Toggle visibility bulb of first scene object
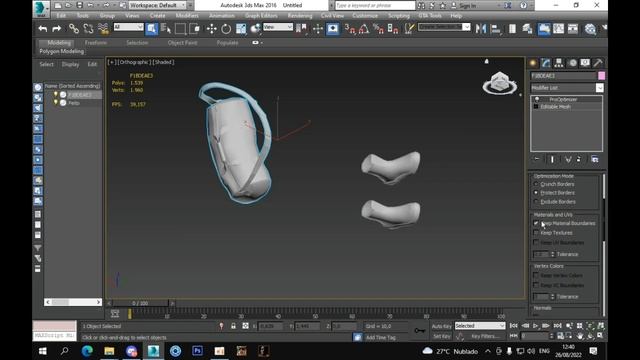 pos(56,95)
